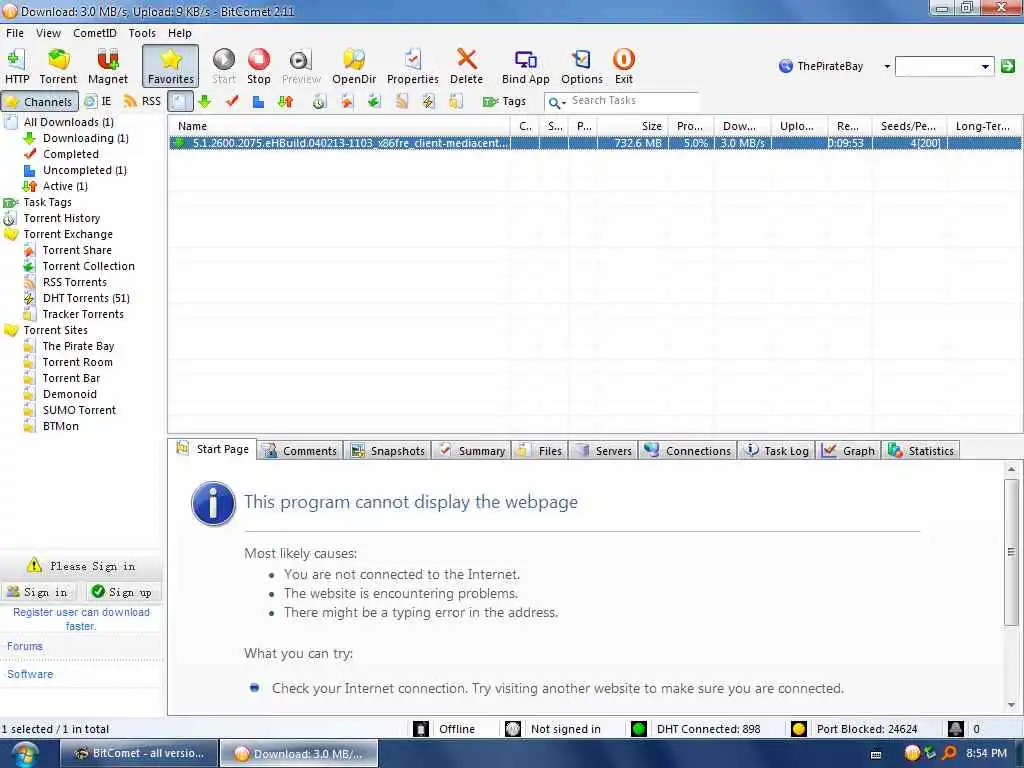Sort tasks by Size column header
This screenshot has width=1024, height=768.
(632, 126)
